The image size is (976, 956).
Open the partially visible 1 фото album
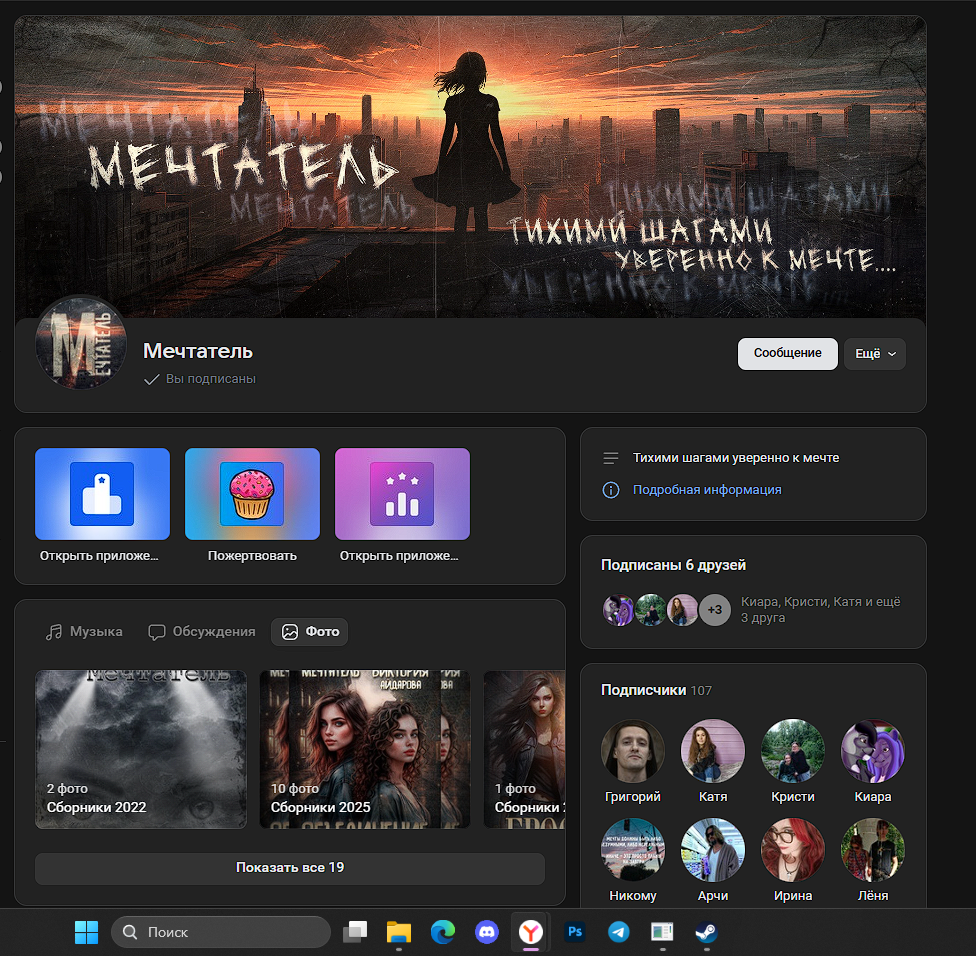[524, 749]
